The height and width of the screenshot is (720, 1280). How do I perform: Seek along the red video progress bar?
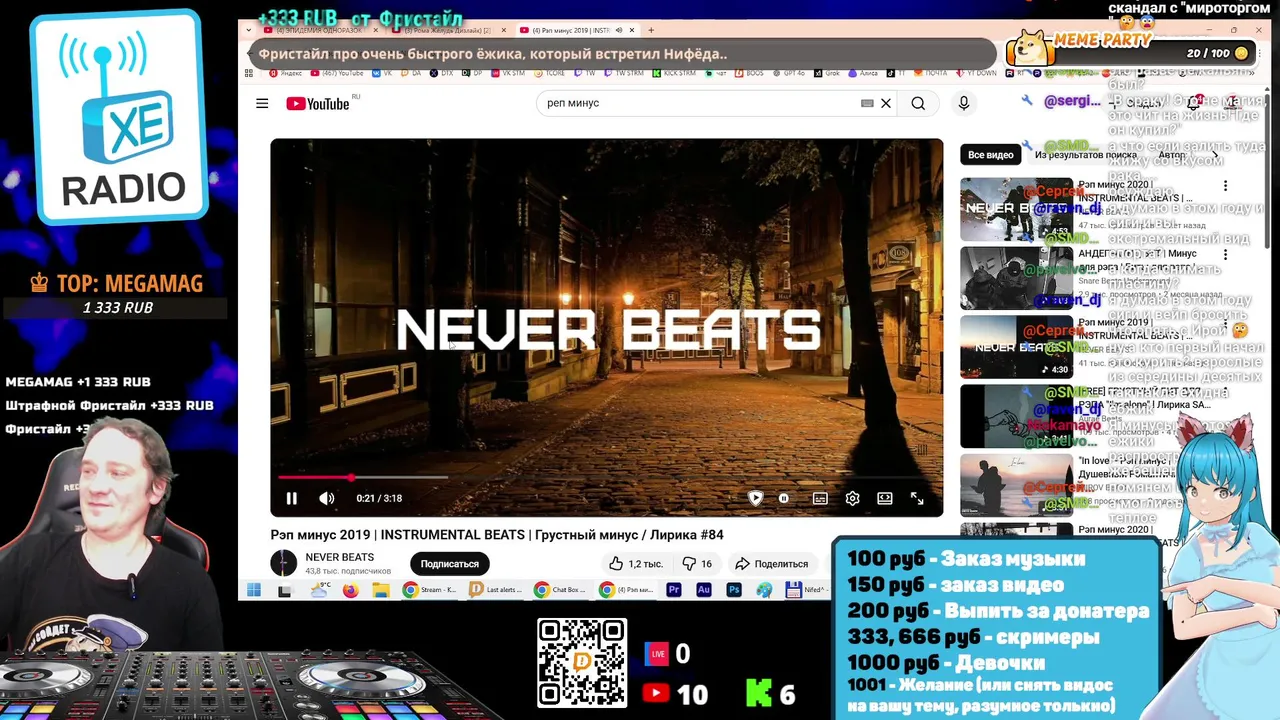(606, 478)
